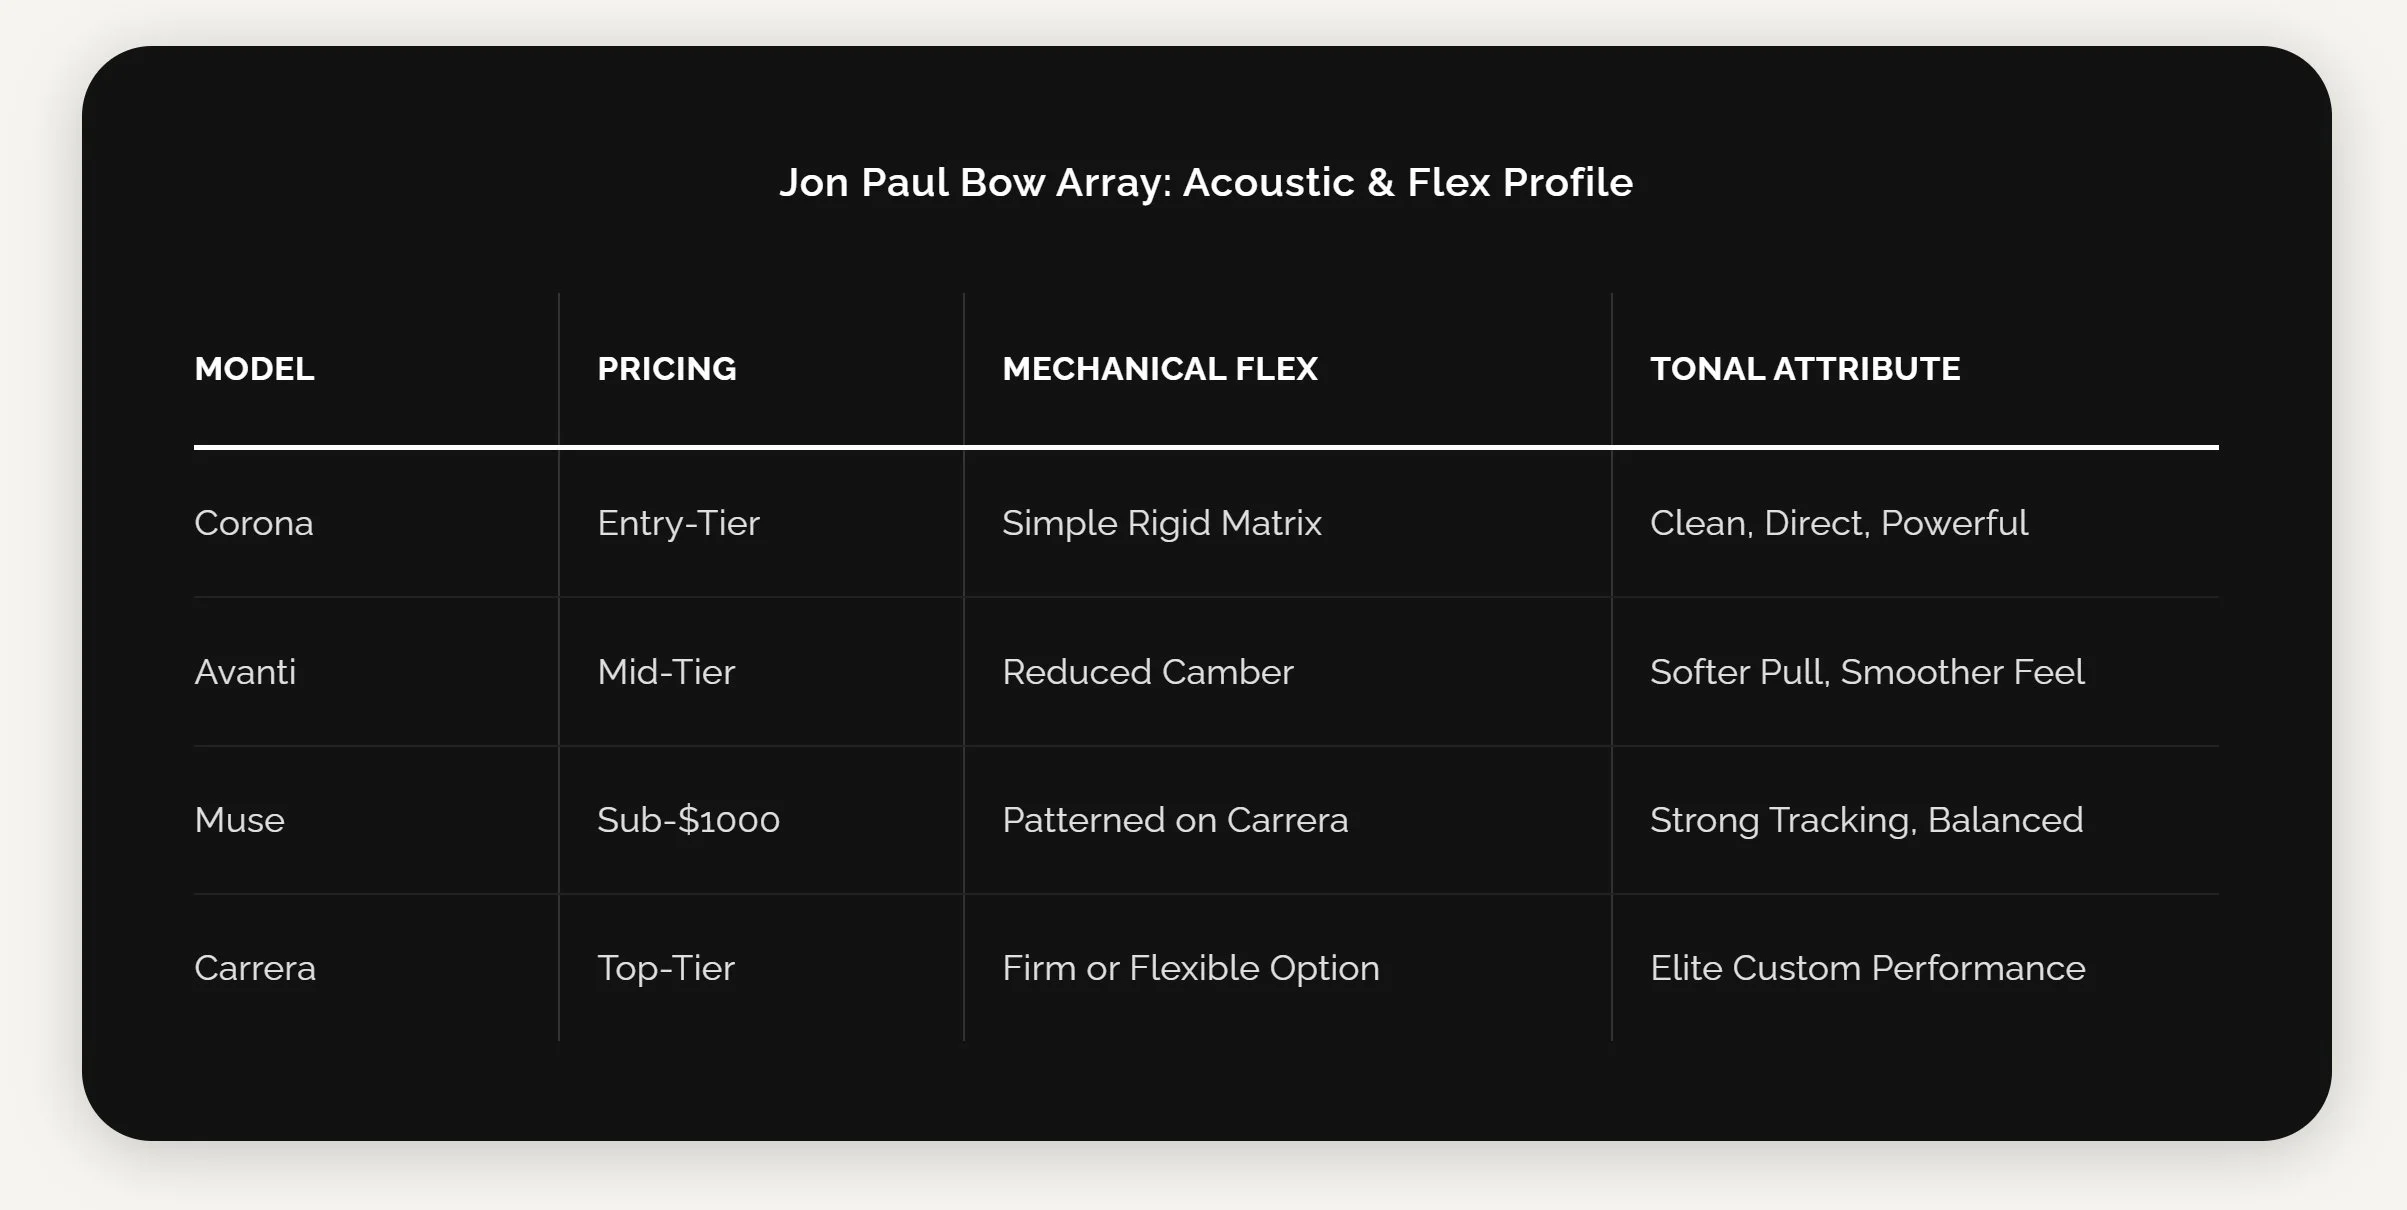Click the Mid-Tier pricing cell
The height and width of the screenshot is (1210, 2407).
[761, 672]
